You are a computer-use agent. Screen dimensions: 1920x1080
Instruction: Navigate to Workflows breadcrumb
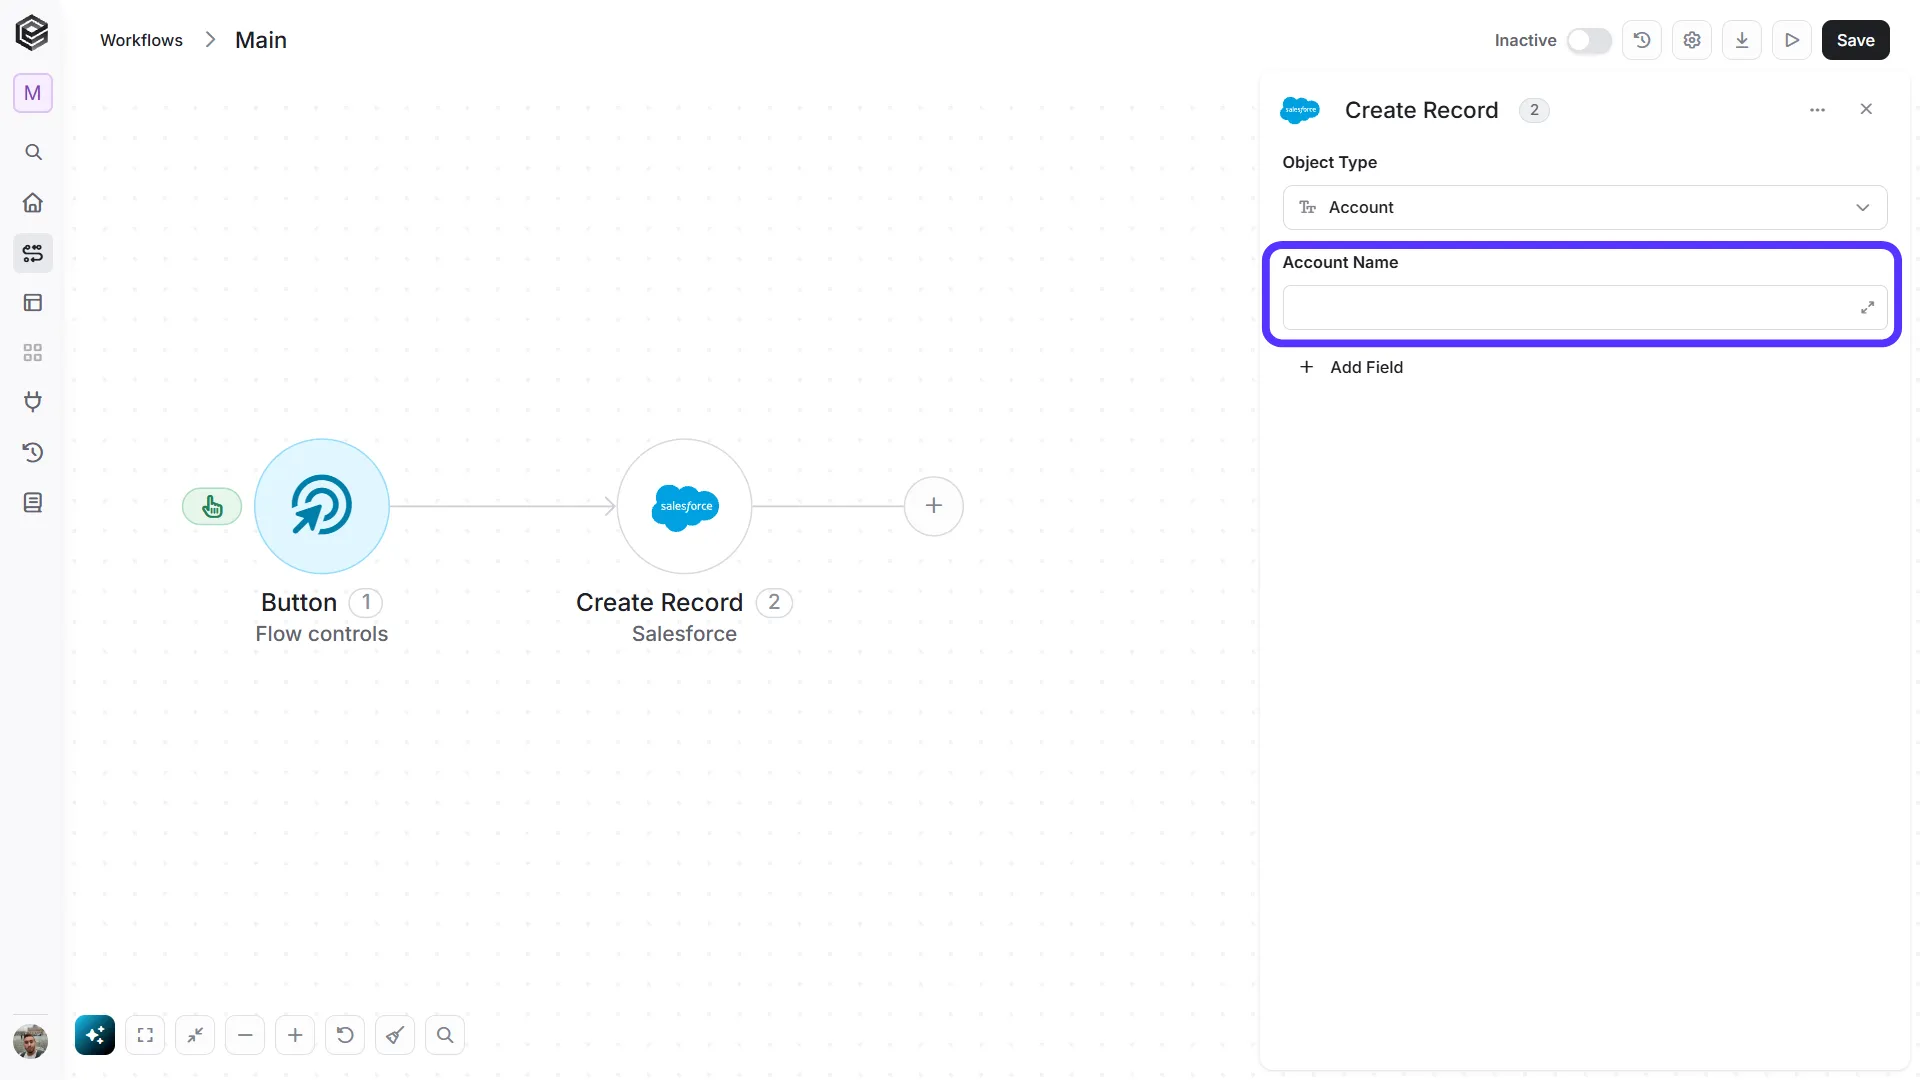[x=141, y=40]
